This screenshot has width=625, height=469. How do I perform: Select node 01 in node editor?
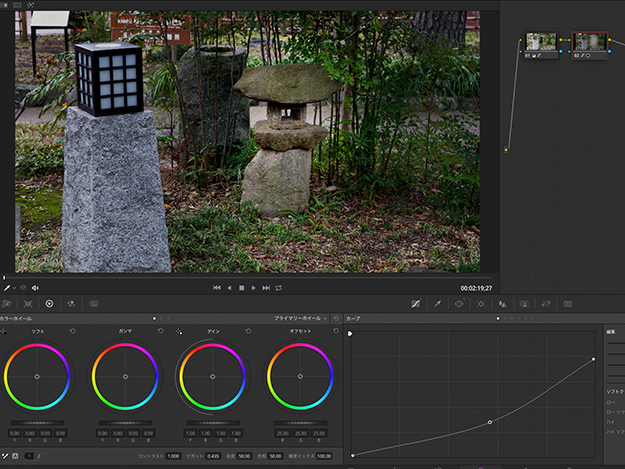(x=541, y=44)
